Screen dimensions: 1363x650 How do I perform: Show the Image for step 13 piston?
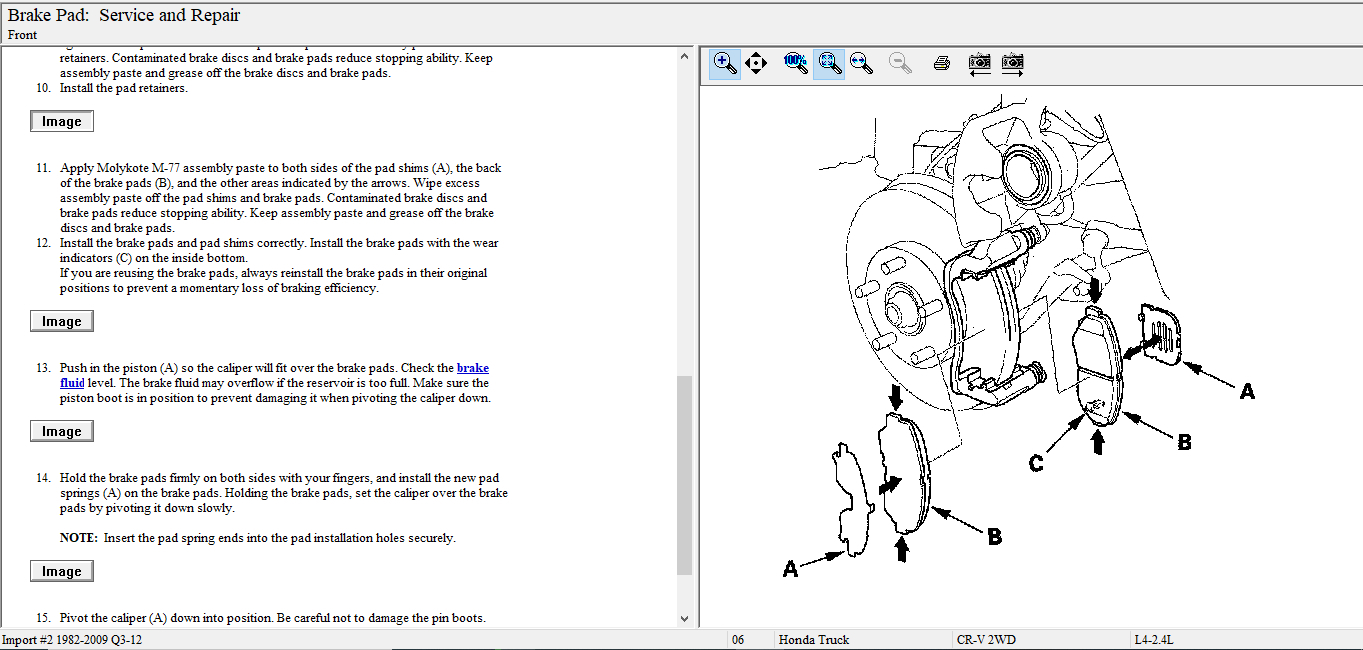pos(62,432)
